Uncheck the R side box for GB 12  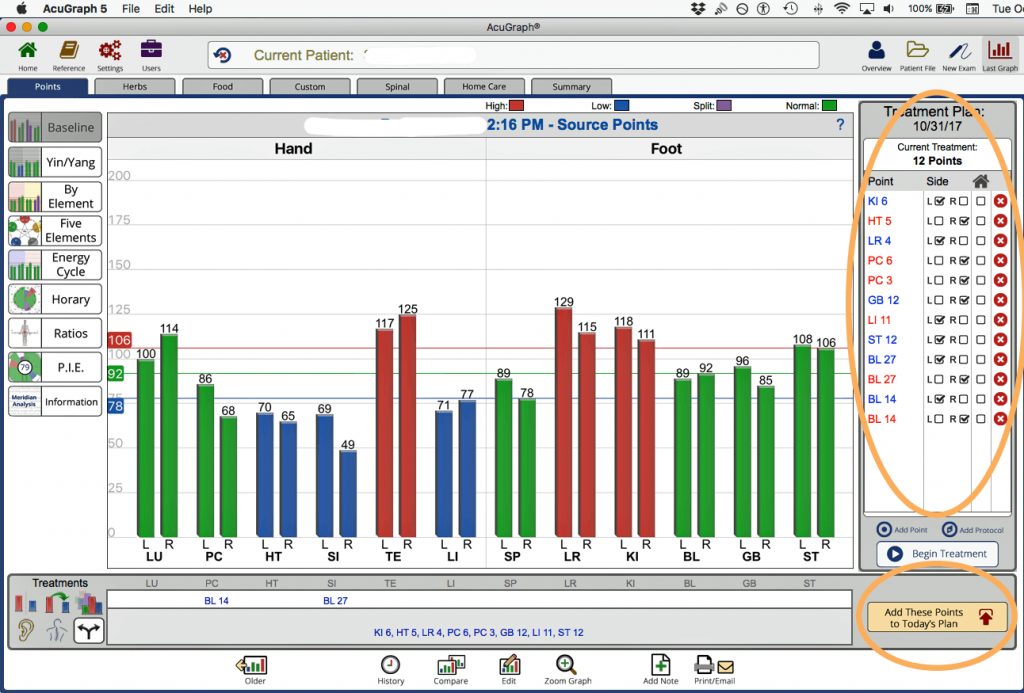click(964, 300)
